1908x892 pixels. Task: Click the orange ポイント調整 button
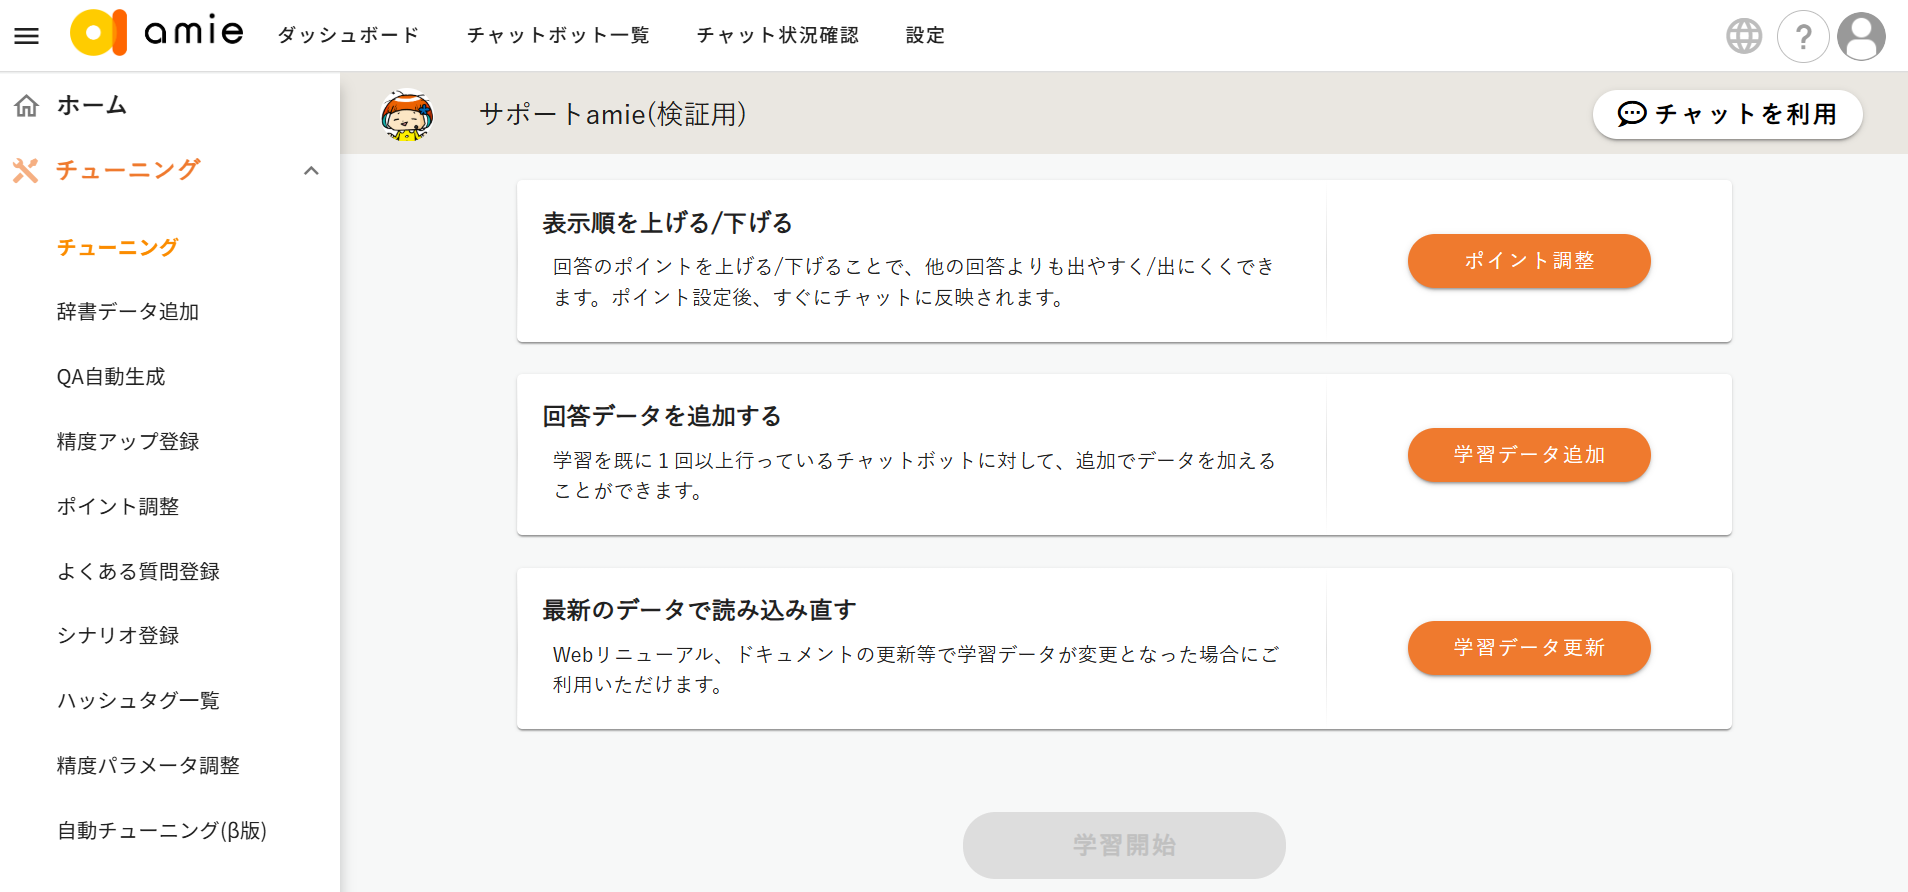coord(1528,261)
